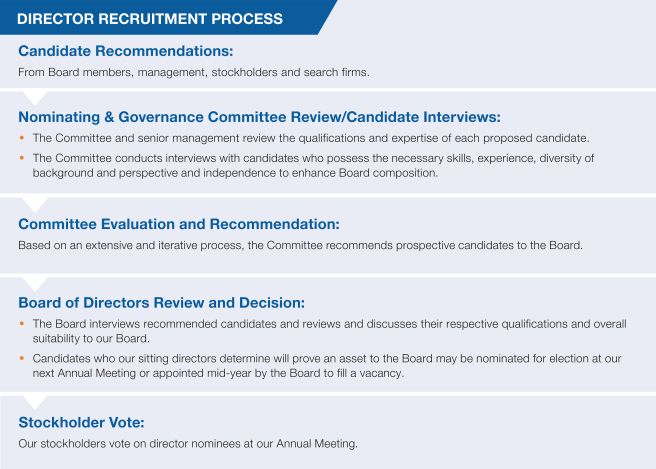Image resolution: width=656 pixels, height=469 pixels.
Task: Click the Board of Directors Review heading
Action: coord(160,302)
